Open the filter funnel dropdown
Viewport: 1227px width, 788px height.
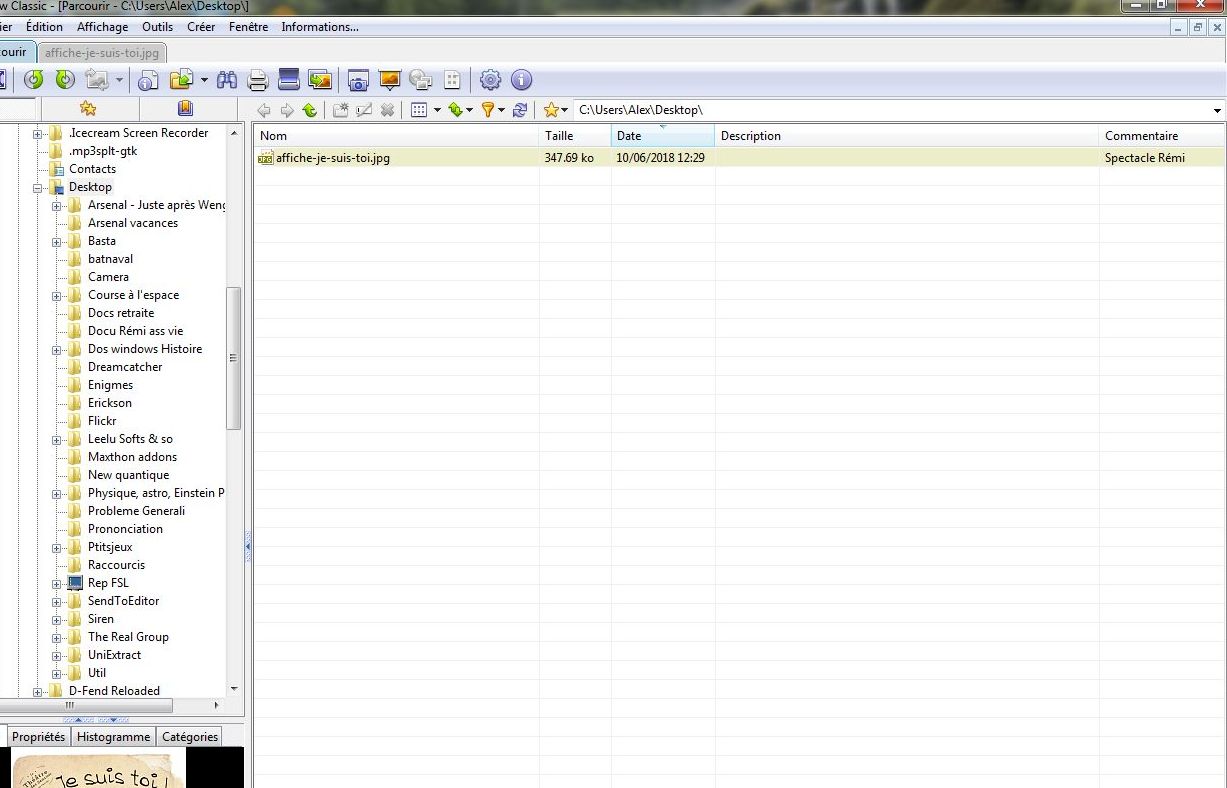(501, 110)
